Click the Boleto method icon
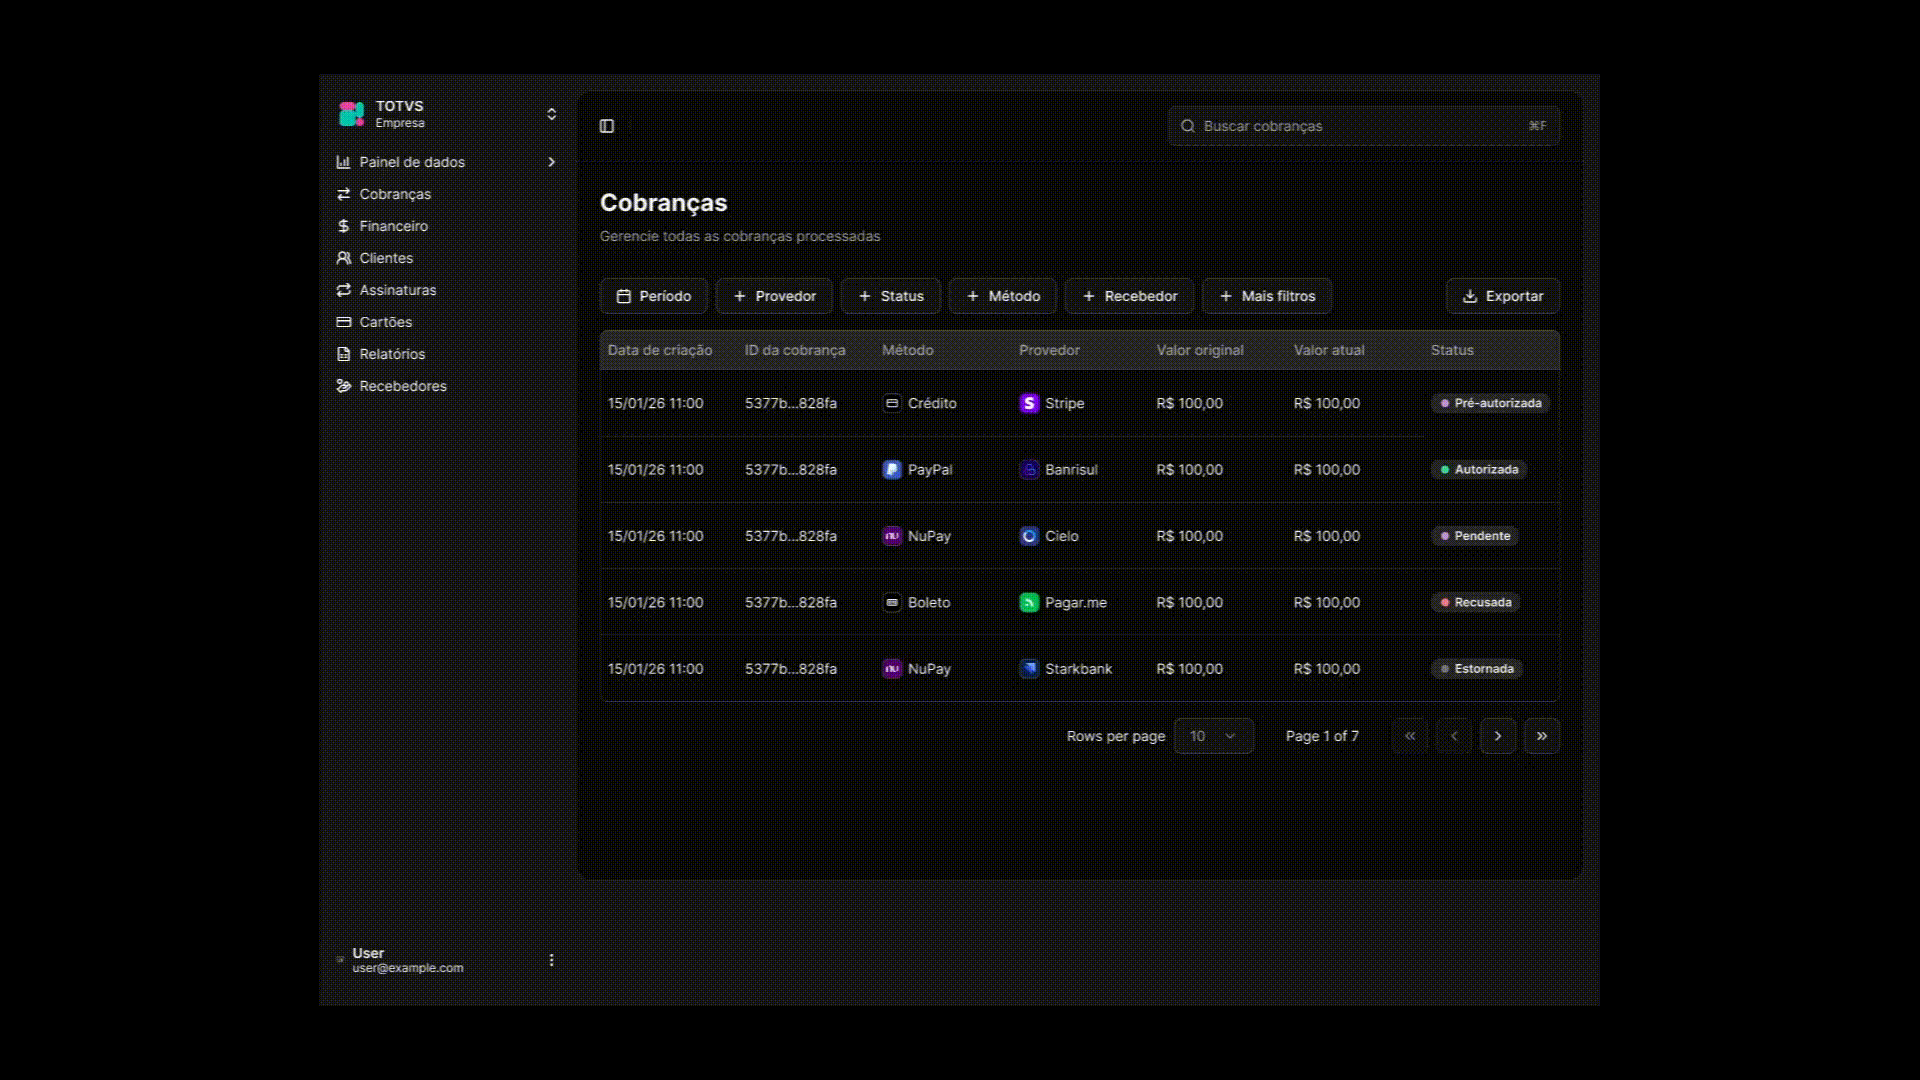This screenshot has width=1920, height=1080. tap(892, 602)
